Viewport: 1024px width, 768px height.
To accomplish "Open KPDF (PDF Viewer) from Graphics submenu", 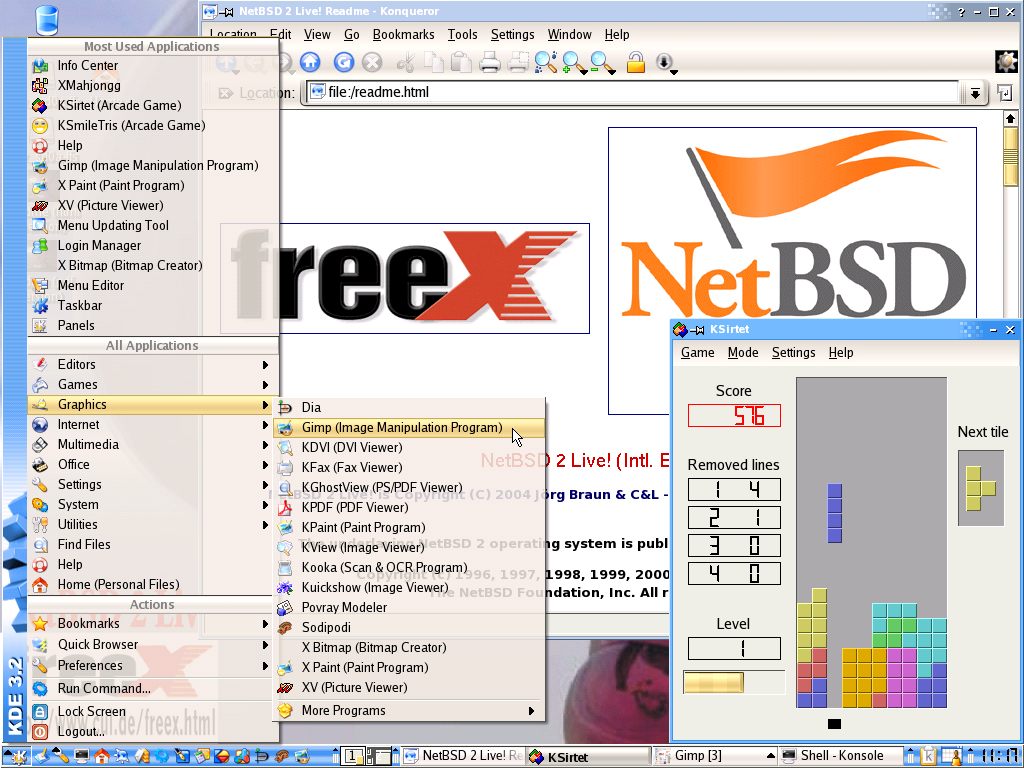I will pyautogui.click(x=409, y=507).
